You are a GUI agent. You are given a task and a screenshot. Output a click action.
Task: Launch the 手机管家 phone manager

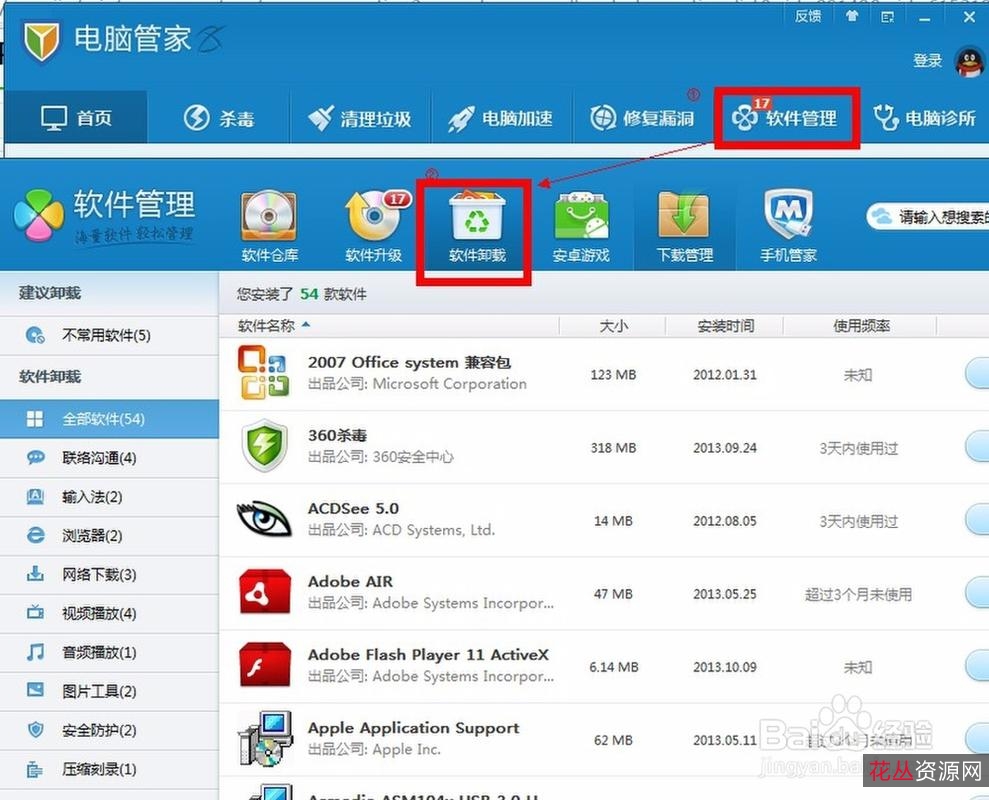tap(789, 220)
